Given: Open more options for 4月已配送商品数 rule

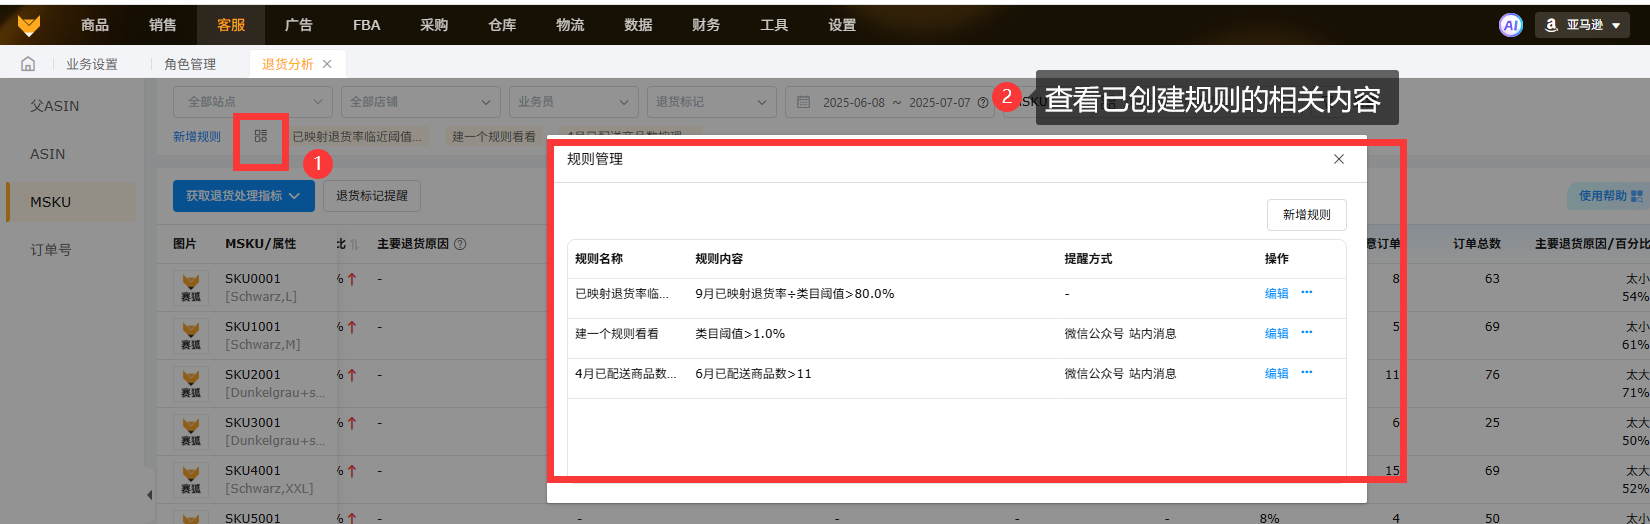Looking at the screenshot, I should click(1307, 373).
